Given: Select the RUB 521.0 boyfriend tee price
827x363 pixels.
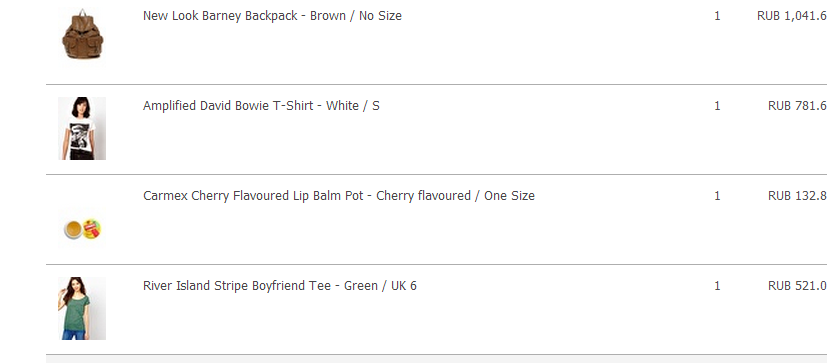Looking at the screenshot, I should [x=797, y=286].
